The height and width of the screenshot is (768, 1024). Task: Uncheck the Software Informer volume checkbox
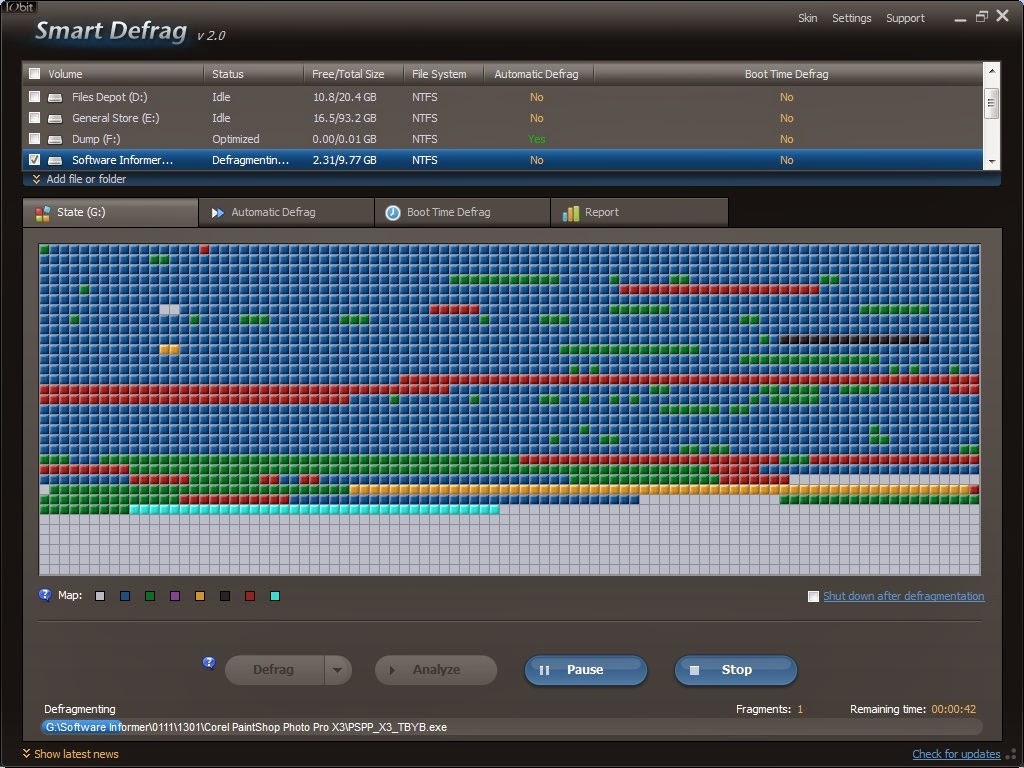[35, 159]
